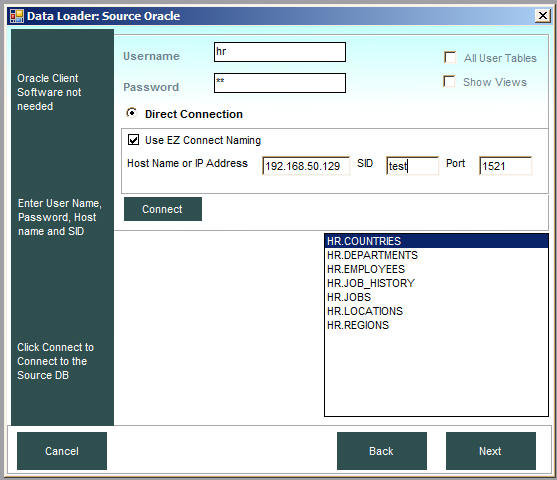Click the Port input field

(x=505, y=166)
